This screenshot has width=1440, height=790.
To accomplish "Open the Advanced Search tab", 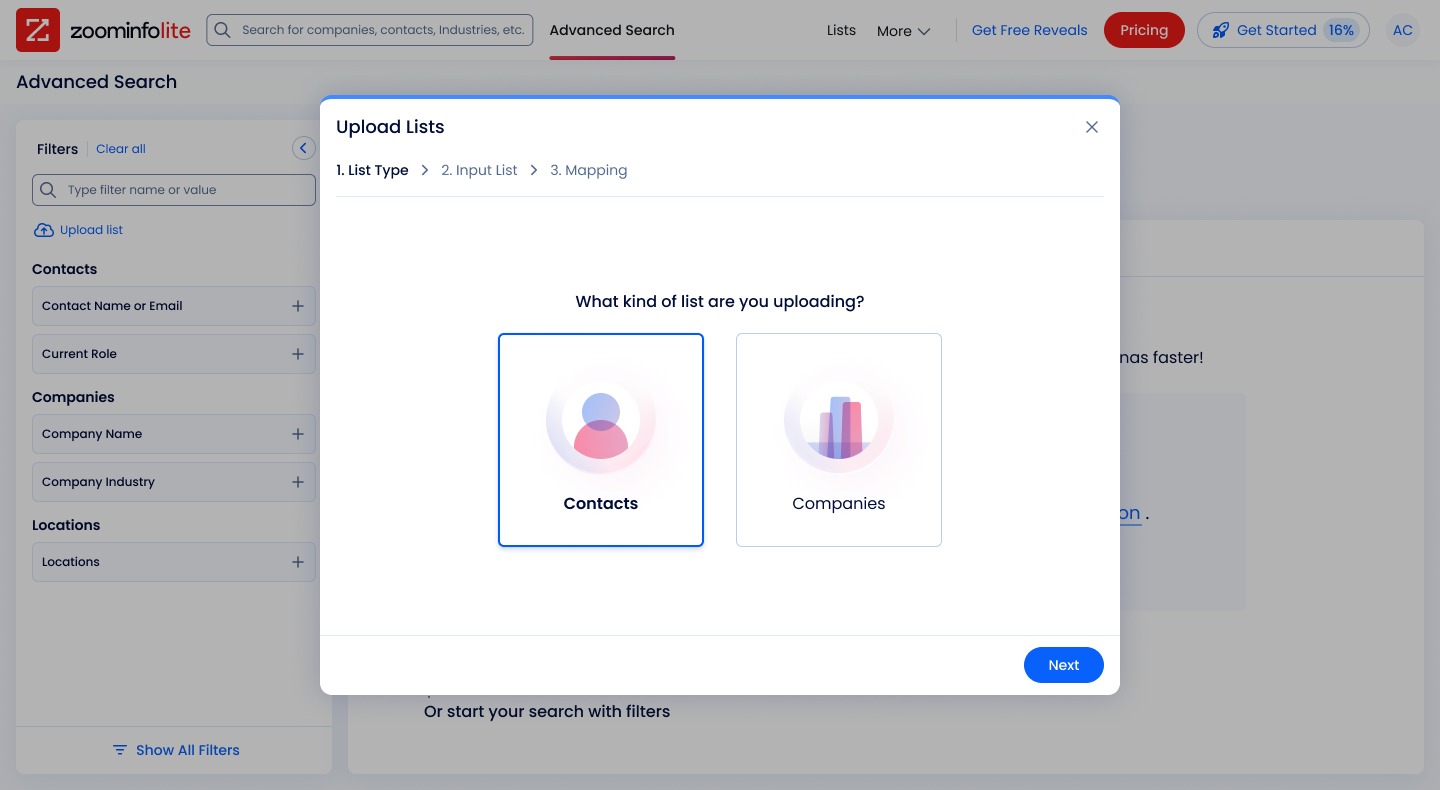I will (x=612, y=30).
